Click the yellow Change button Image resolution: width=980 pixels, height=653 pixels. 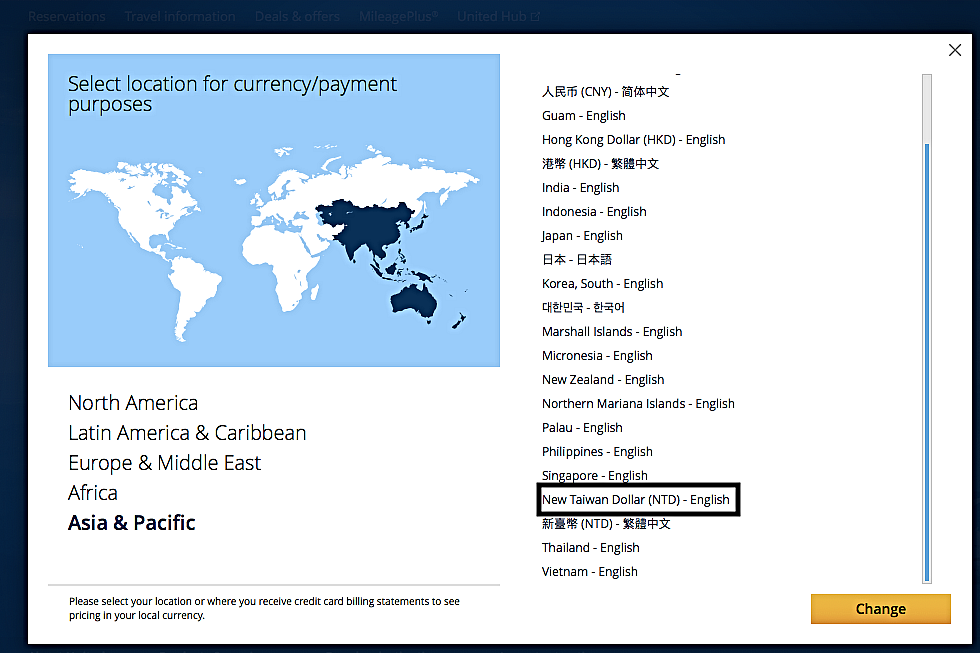coord(881,609)
